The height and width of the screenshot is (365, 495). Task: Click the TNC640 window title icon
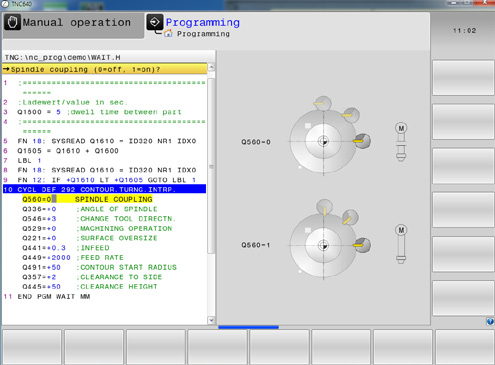tap(5, 4)
